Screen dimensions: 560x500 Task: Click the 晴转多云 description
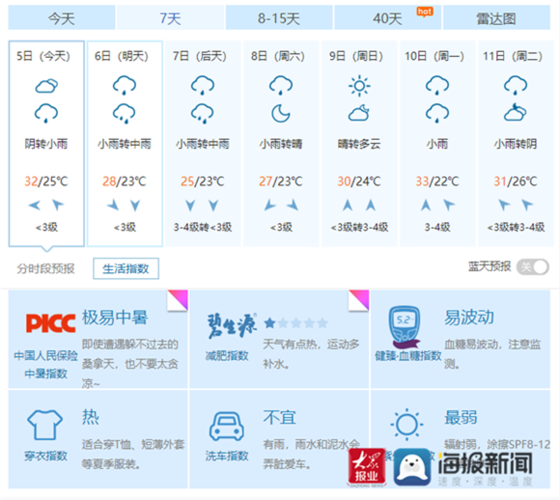359,144
